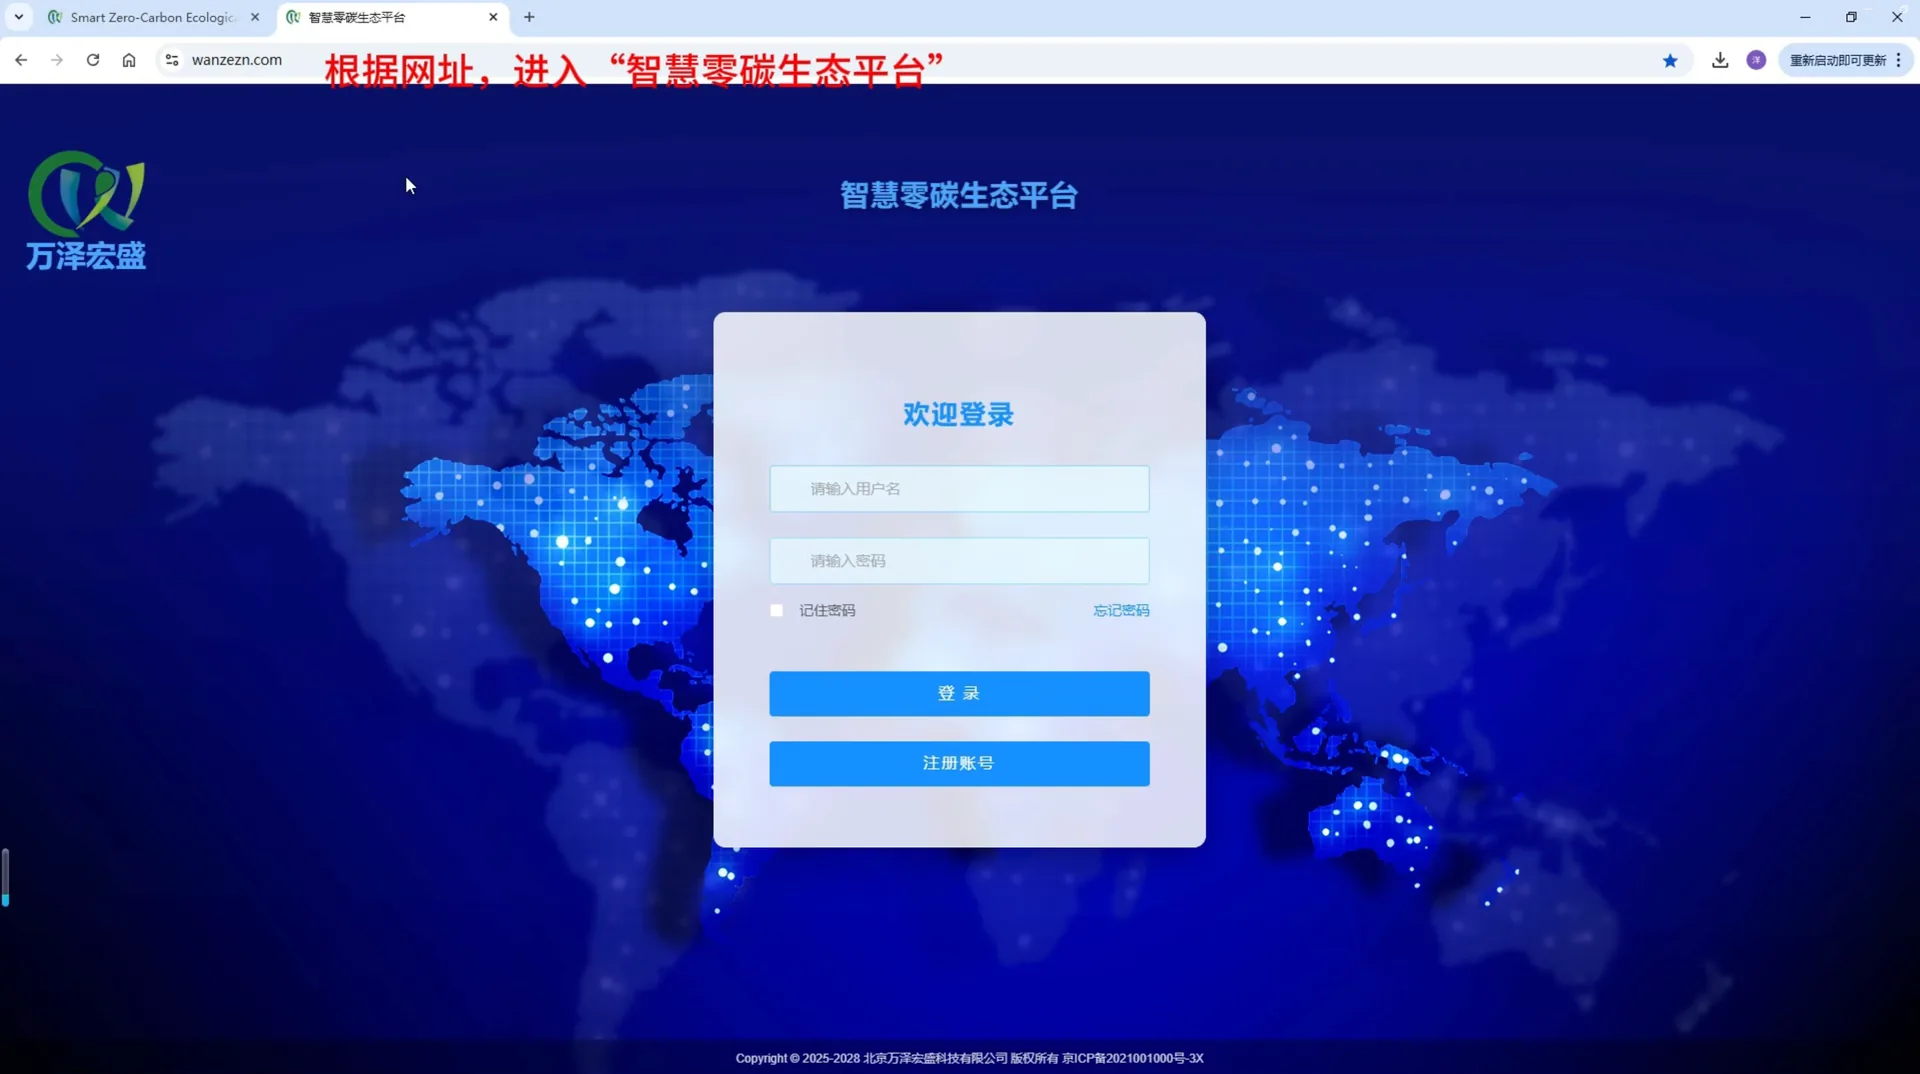Screen dimensions: 1920x1074
Task: Open site information icon beside URL
Action: coord(172,60)
